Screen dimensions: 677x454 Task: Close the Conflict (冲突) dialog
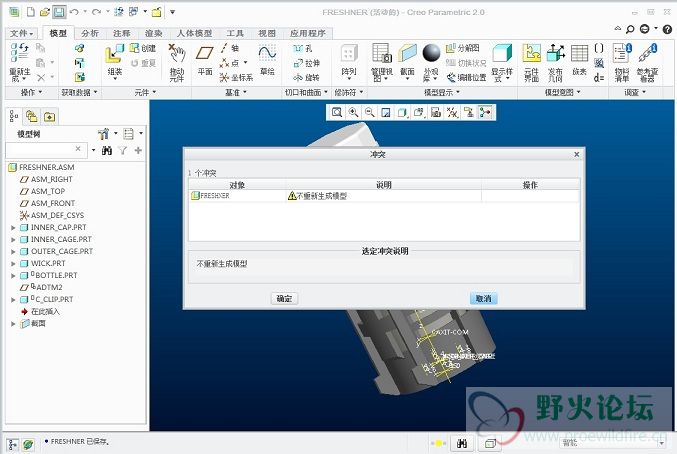(576, 154)
